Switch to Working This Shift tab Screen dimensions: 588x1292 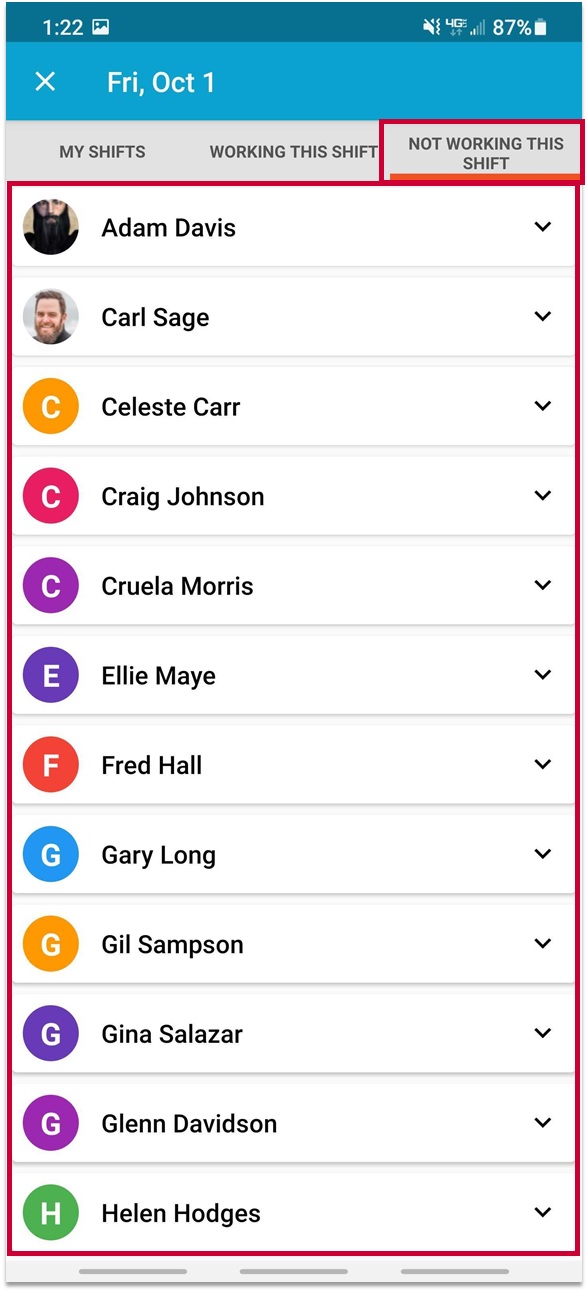293,152
